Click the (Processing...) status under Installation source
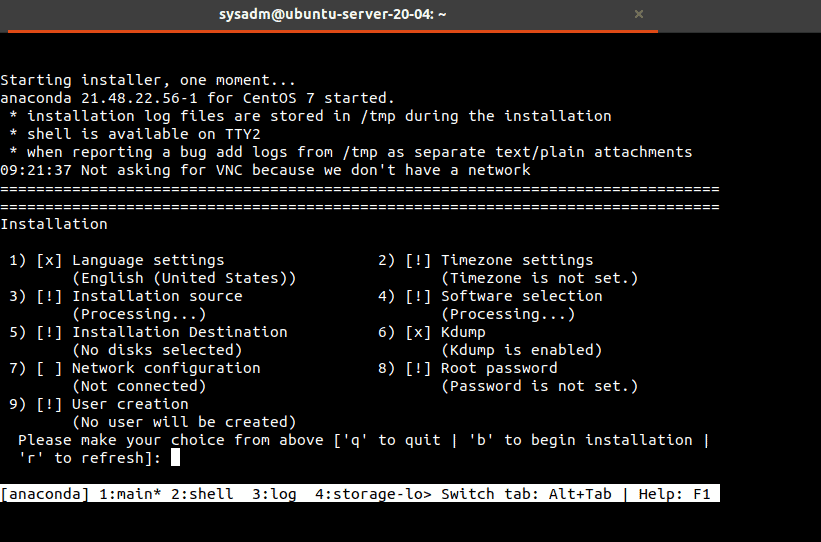821x542 pixels. [x=139, y=314]
